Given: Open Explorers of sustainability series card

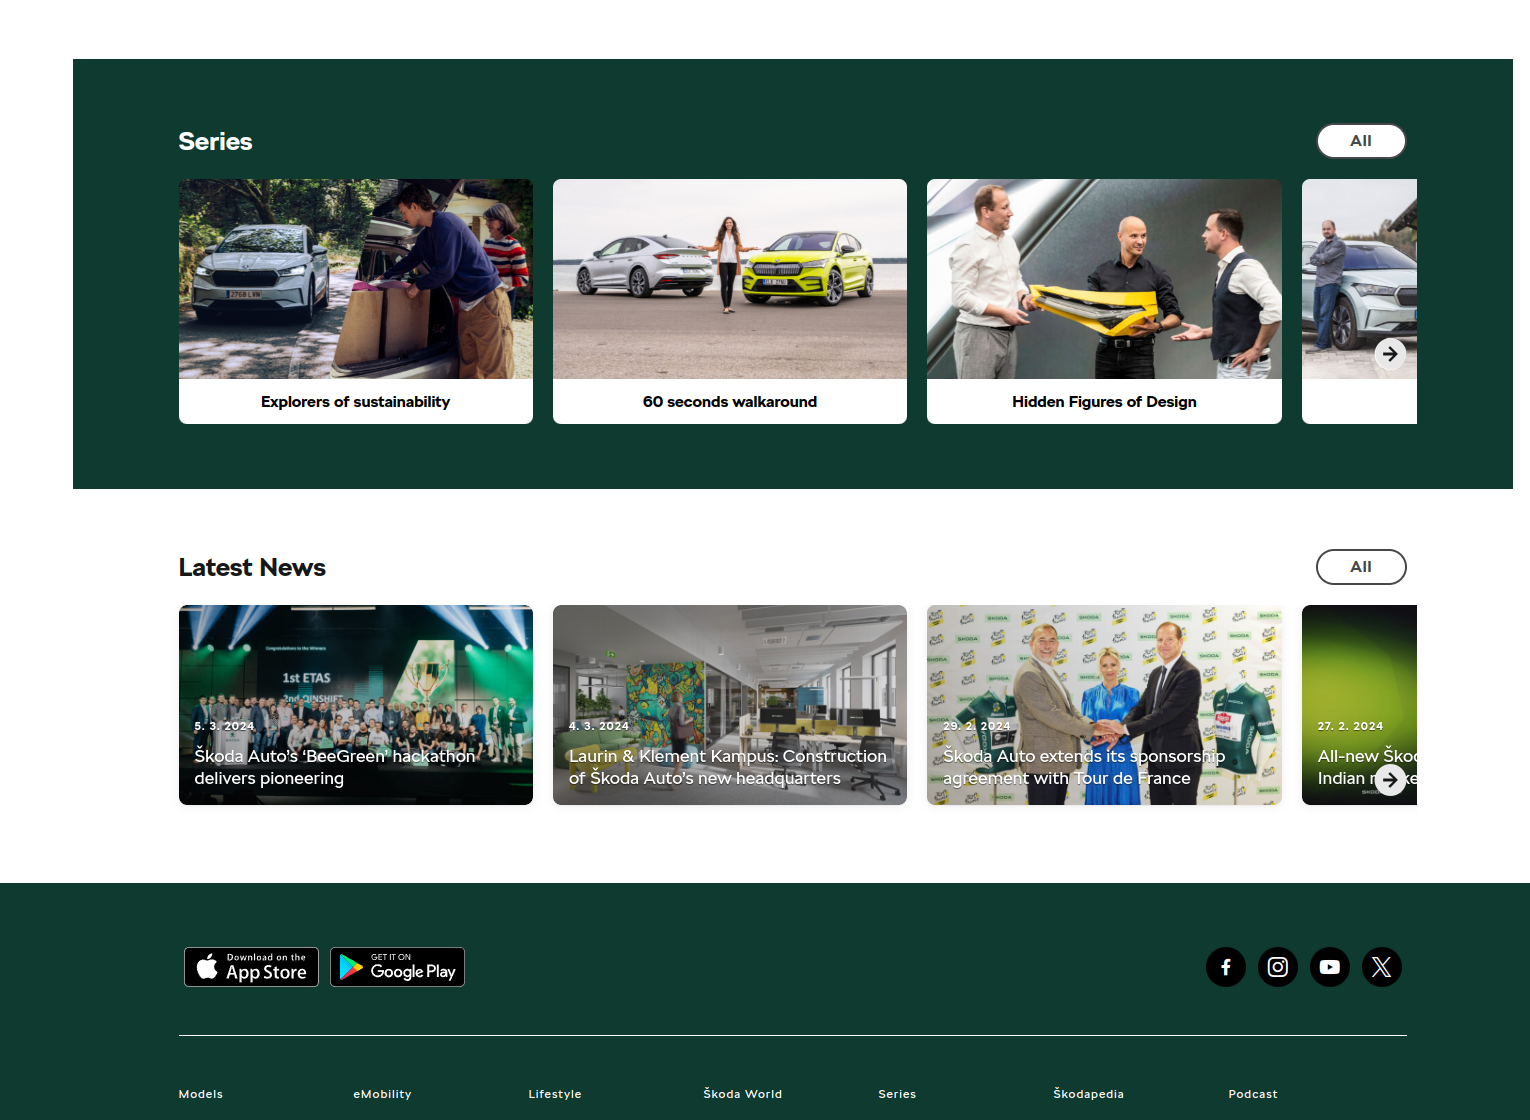Looking at the screenshot, I should click(356, 301).
